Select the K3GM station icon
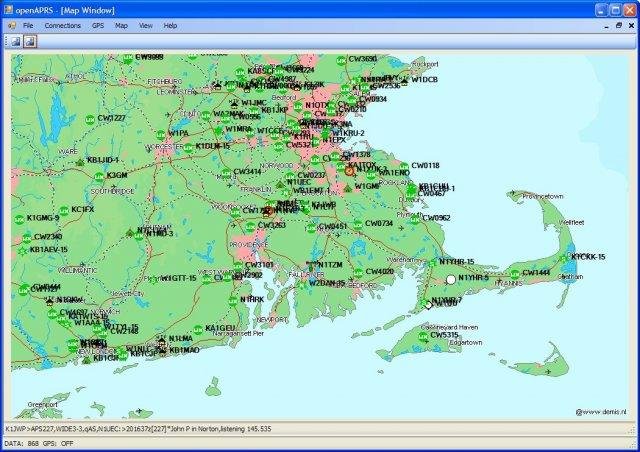 coord(99,177)
